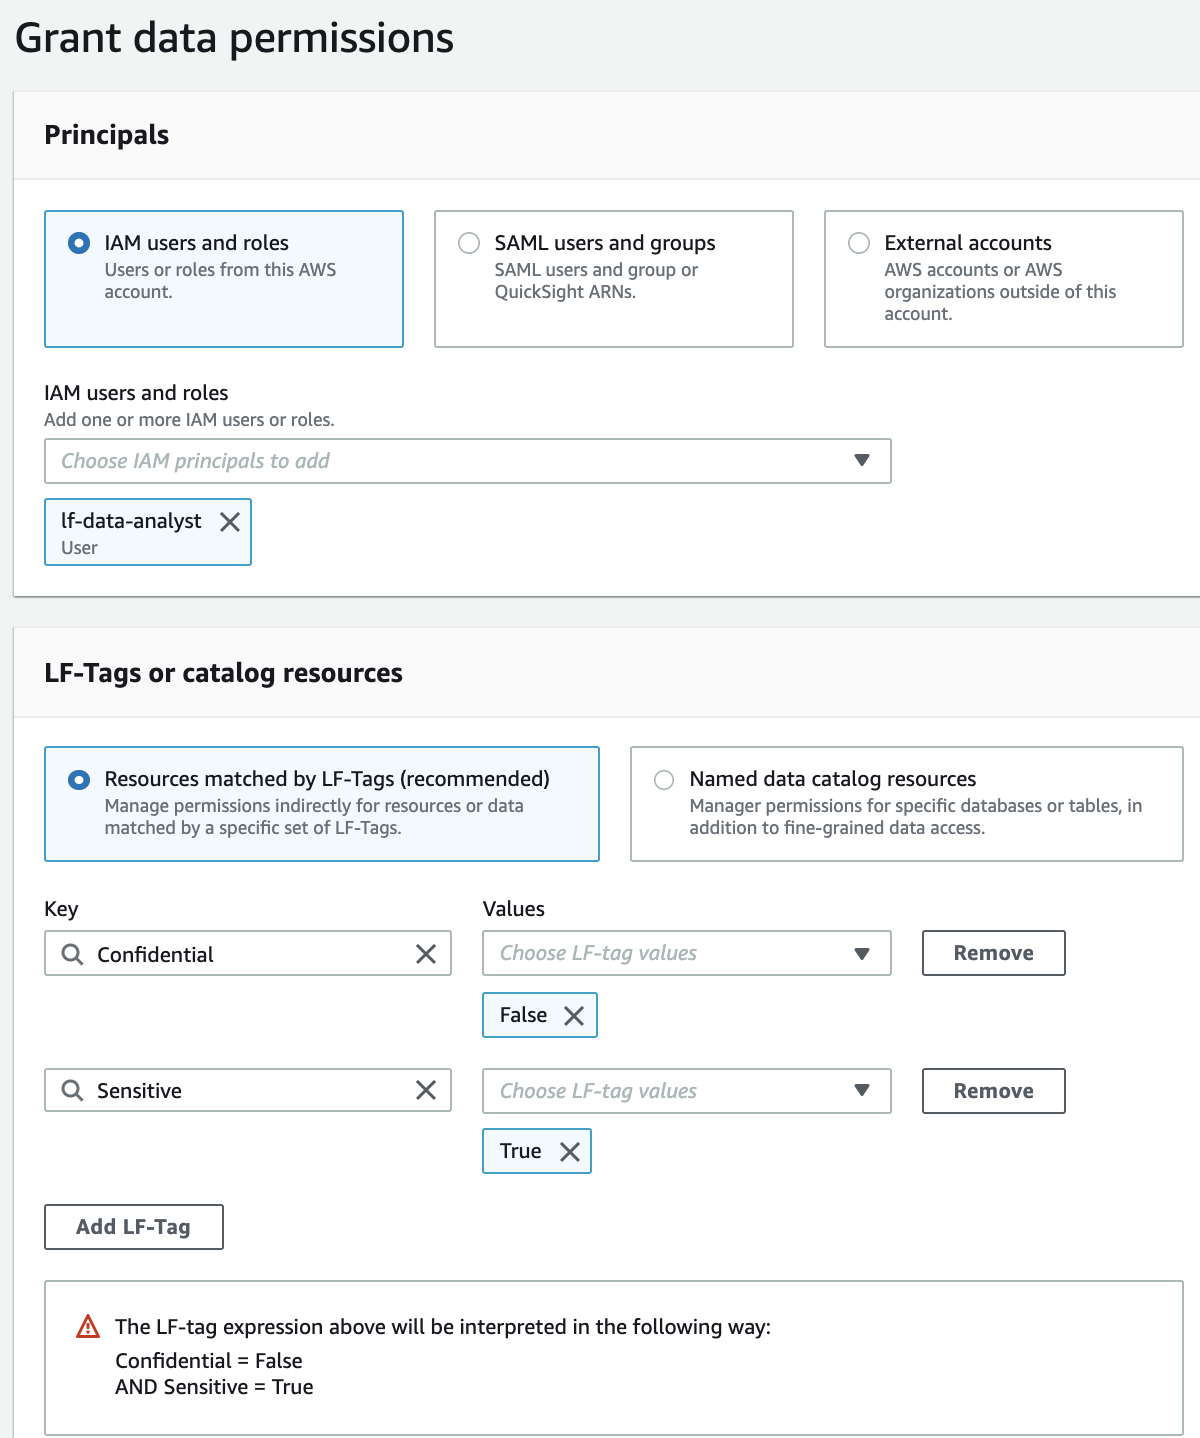Open the Choose IAM principals dropdown
Viewport: 1200px width, 1438px height.
(x=467, y=461)
